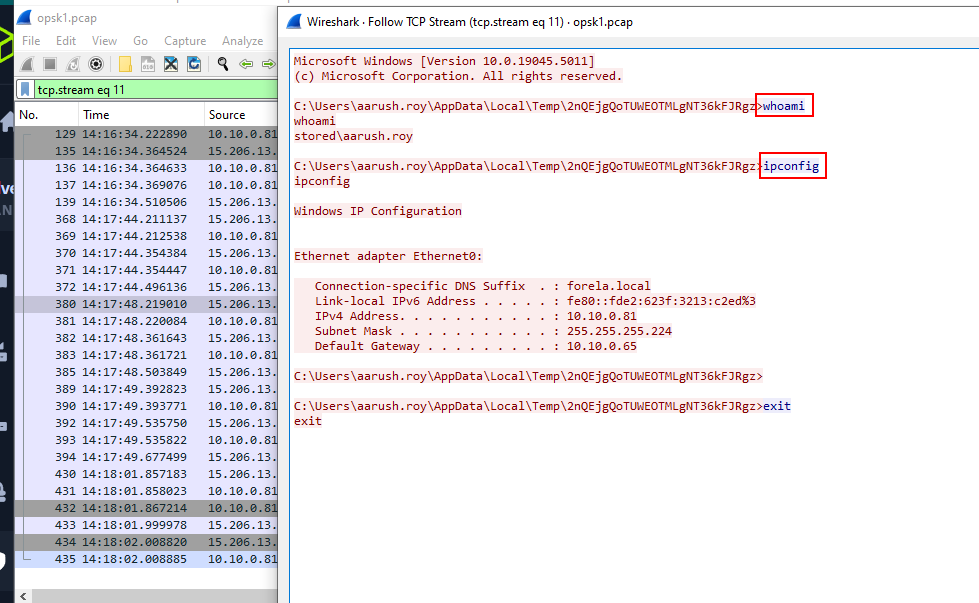The image size is (979, 603).
Task: Open the Analyze menu
Action: 242,41
